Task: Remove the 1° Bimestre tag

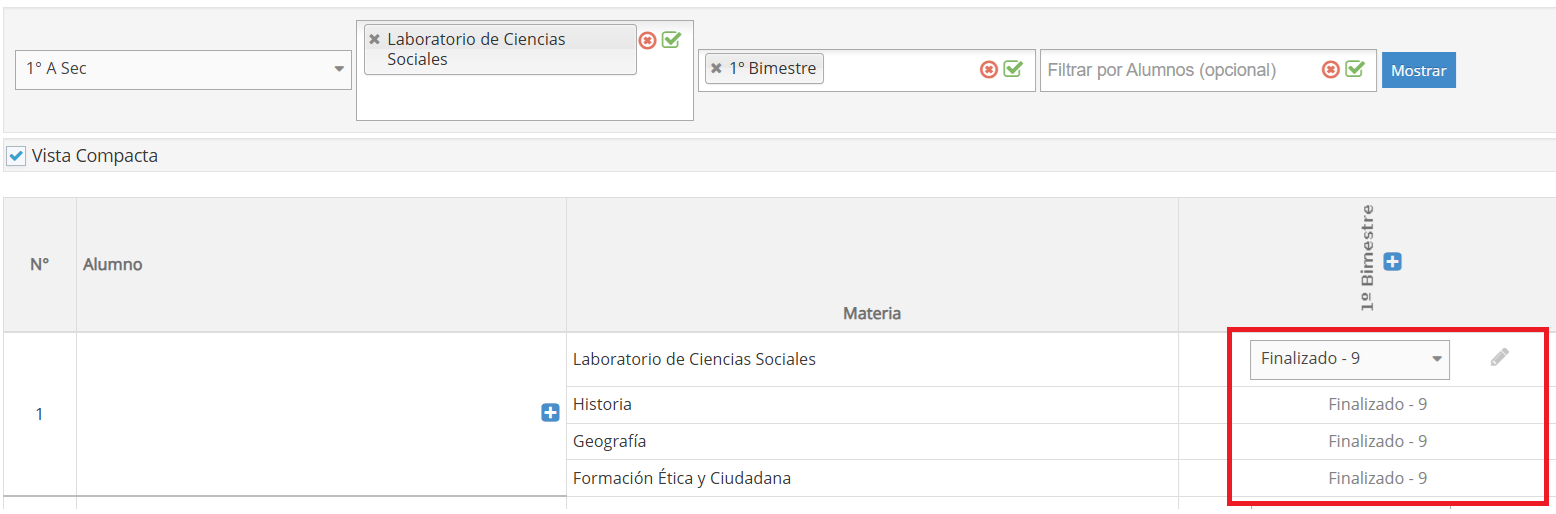Action: 716,69
